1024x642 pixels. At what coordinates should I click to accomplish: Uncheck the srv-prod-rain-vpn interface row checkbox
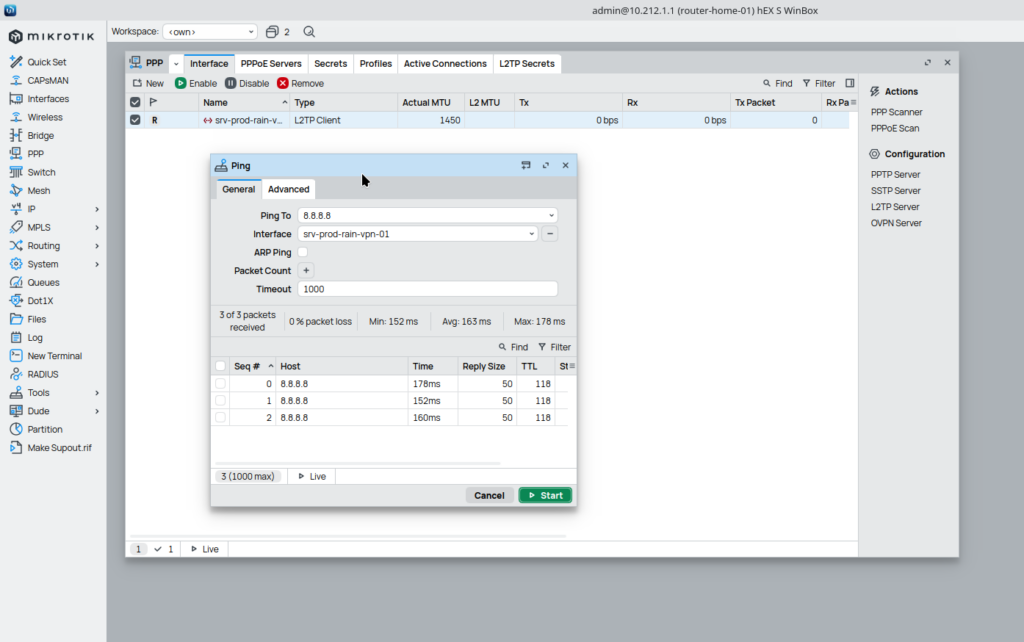(x=135, y=120)
